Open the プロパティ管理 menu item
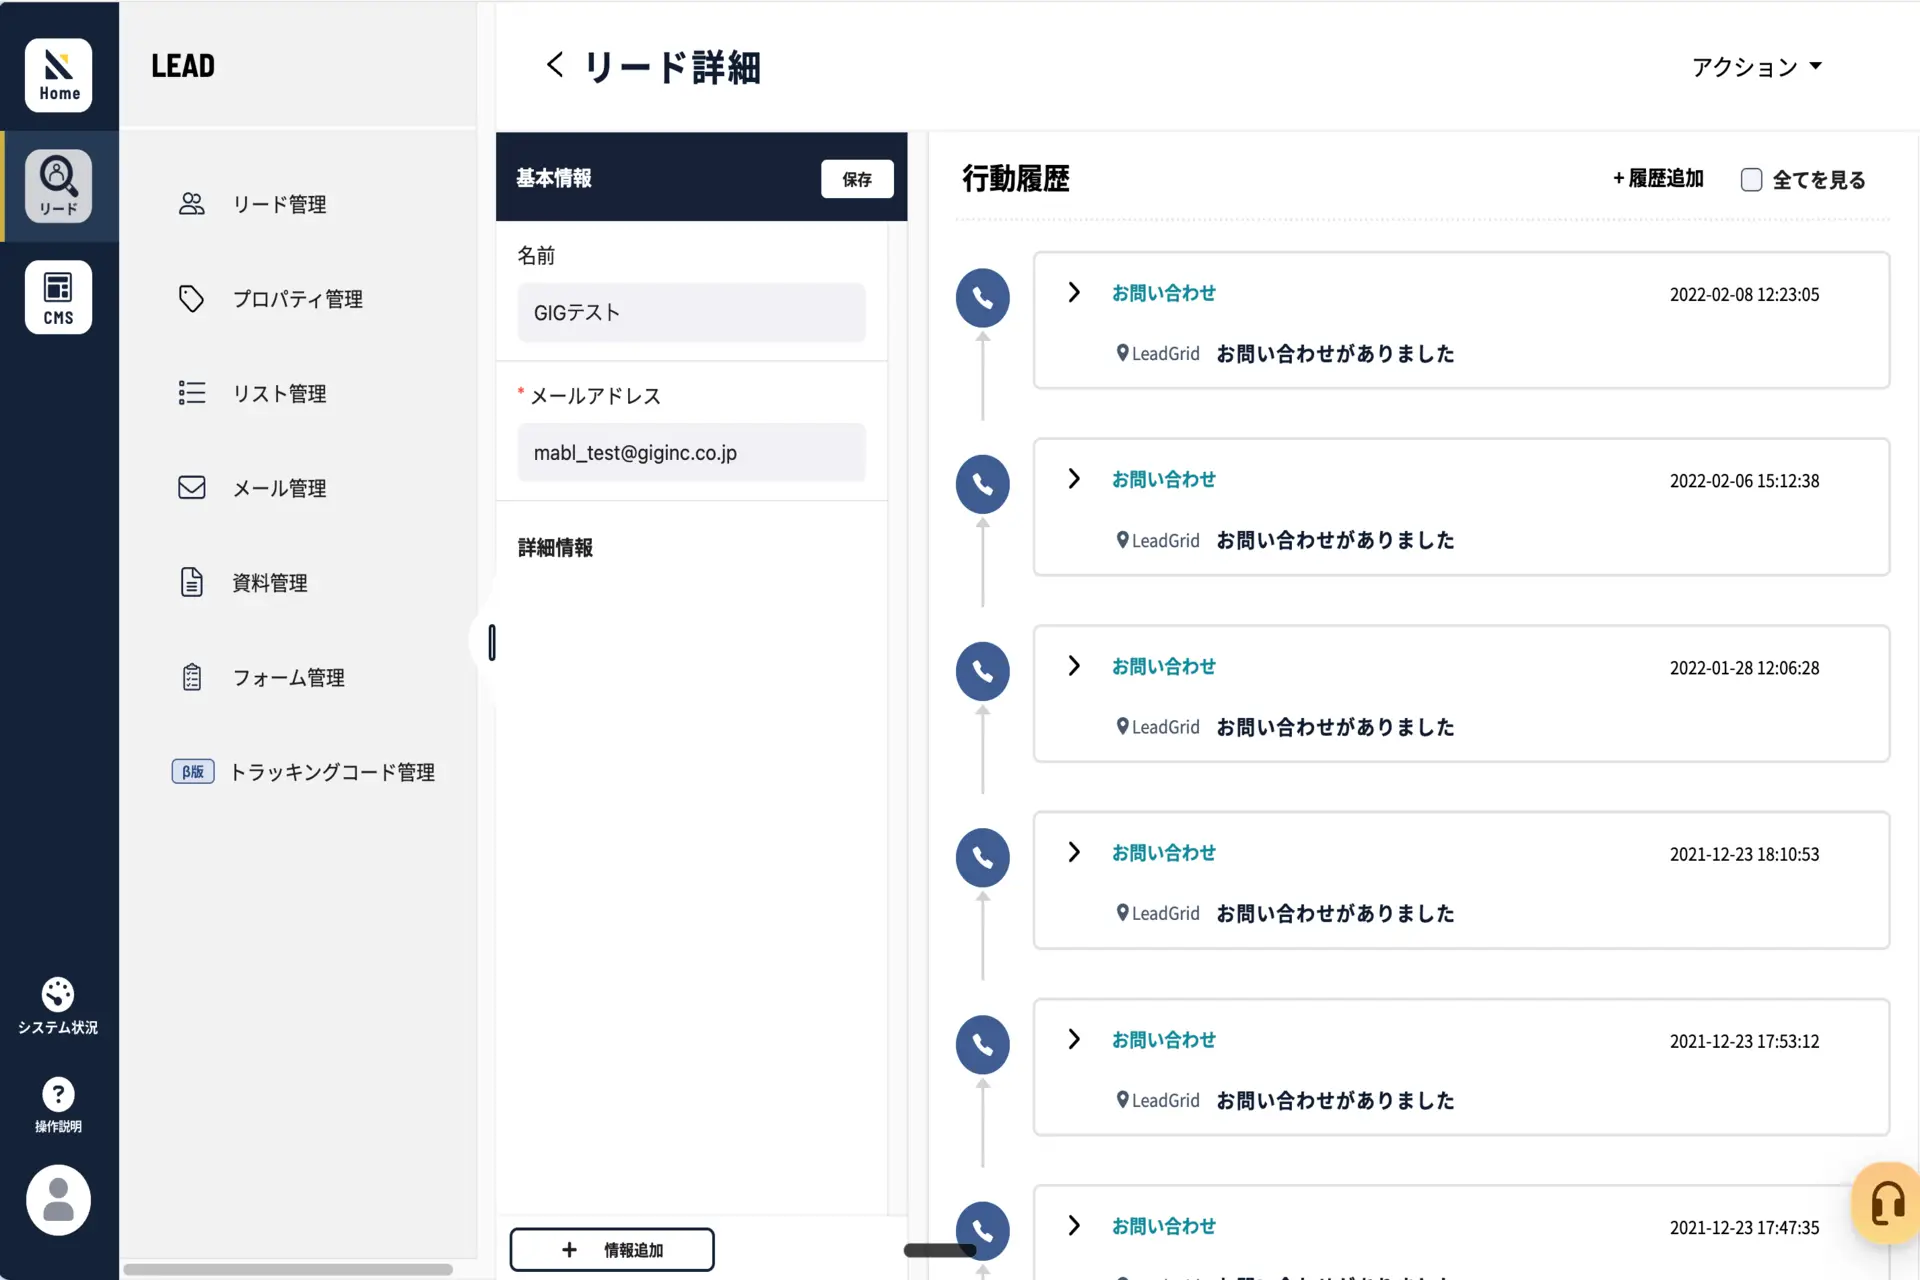1920x1280 pixels. (x=298, y=299)
